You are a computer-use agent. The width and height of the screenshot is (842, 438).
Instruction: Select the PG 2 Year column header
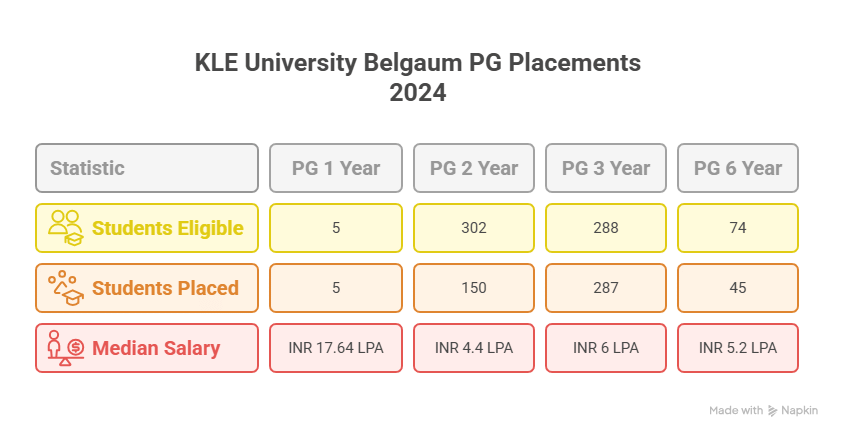474,168
